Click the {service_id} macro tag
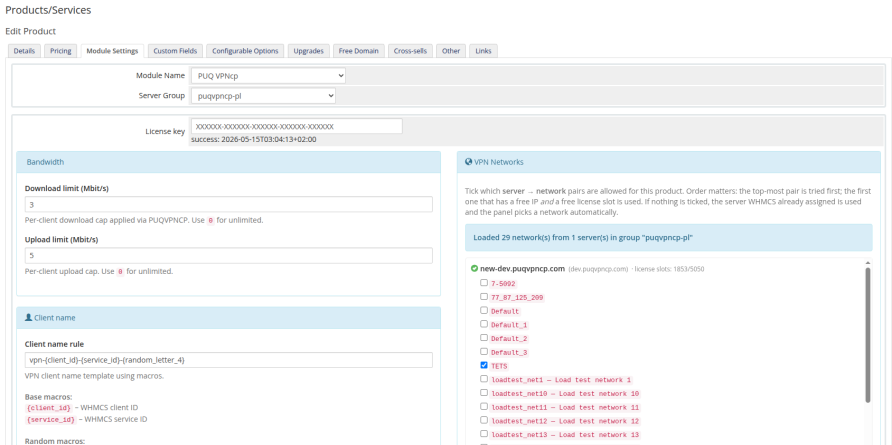This screenshot has height=445, width=892. point(51,419)
